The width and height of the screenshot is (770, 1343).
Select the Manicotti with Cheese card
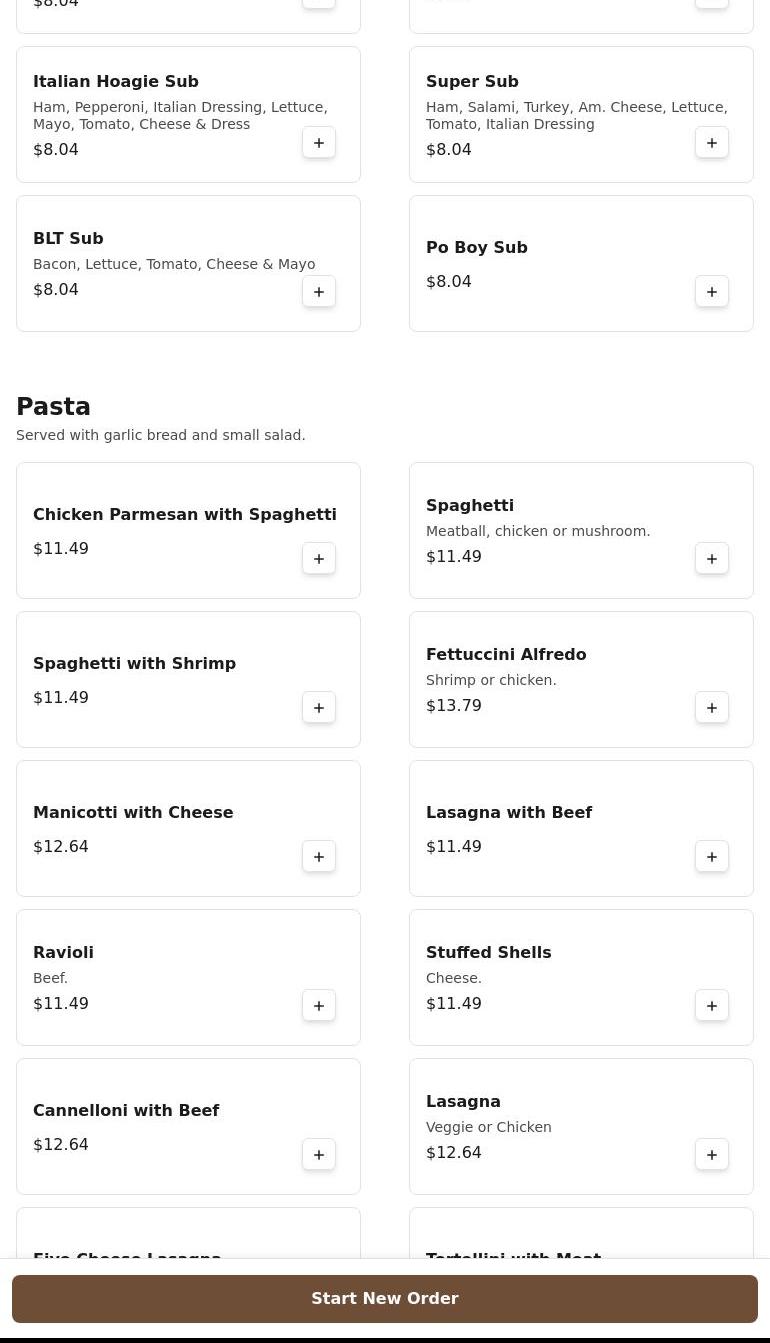(x=160, y=828)
